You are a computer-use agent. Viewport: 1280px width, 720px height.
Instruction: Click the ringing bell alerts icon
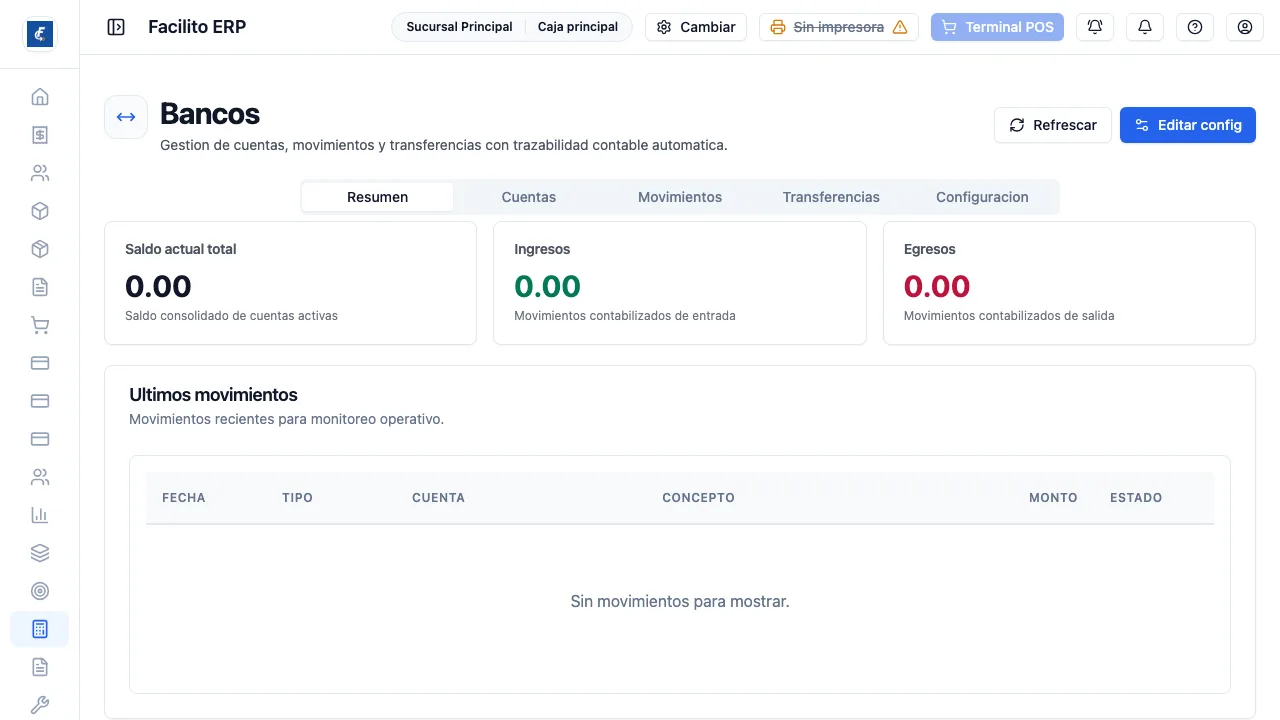click(1095, 27)
